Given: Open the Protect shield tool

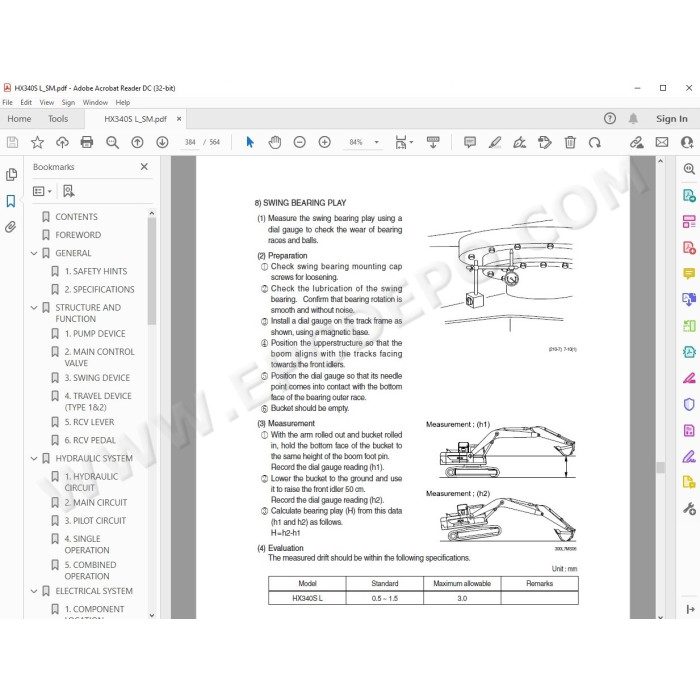Looking at the screenshot, I should [689, 404].
